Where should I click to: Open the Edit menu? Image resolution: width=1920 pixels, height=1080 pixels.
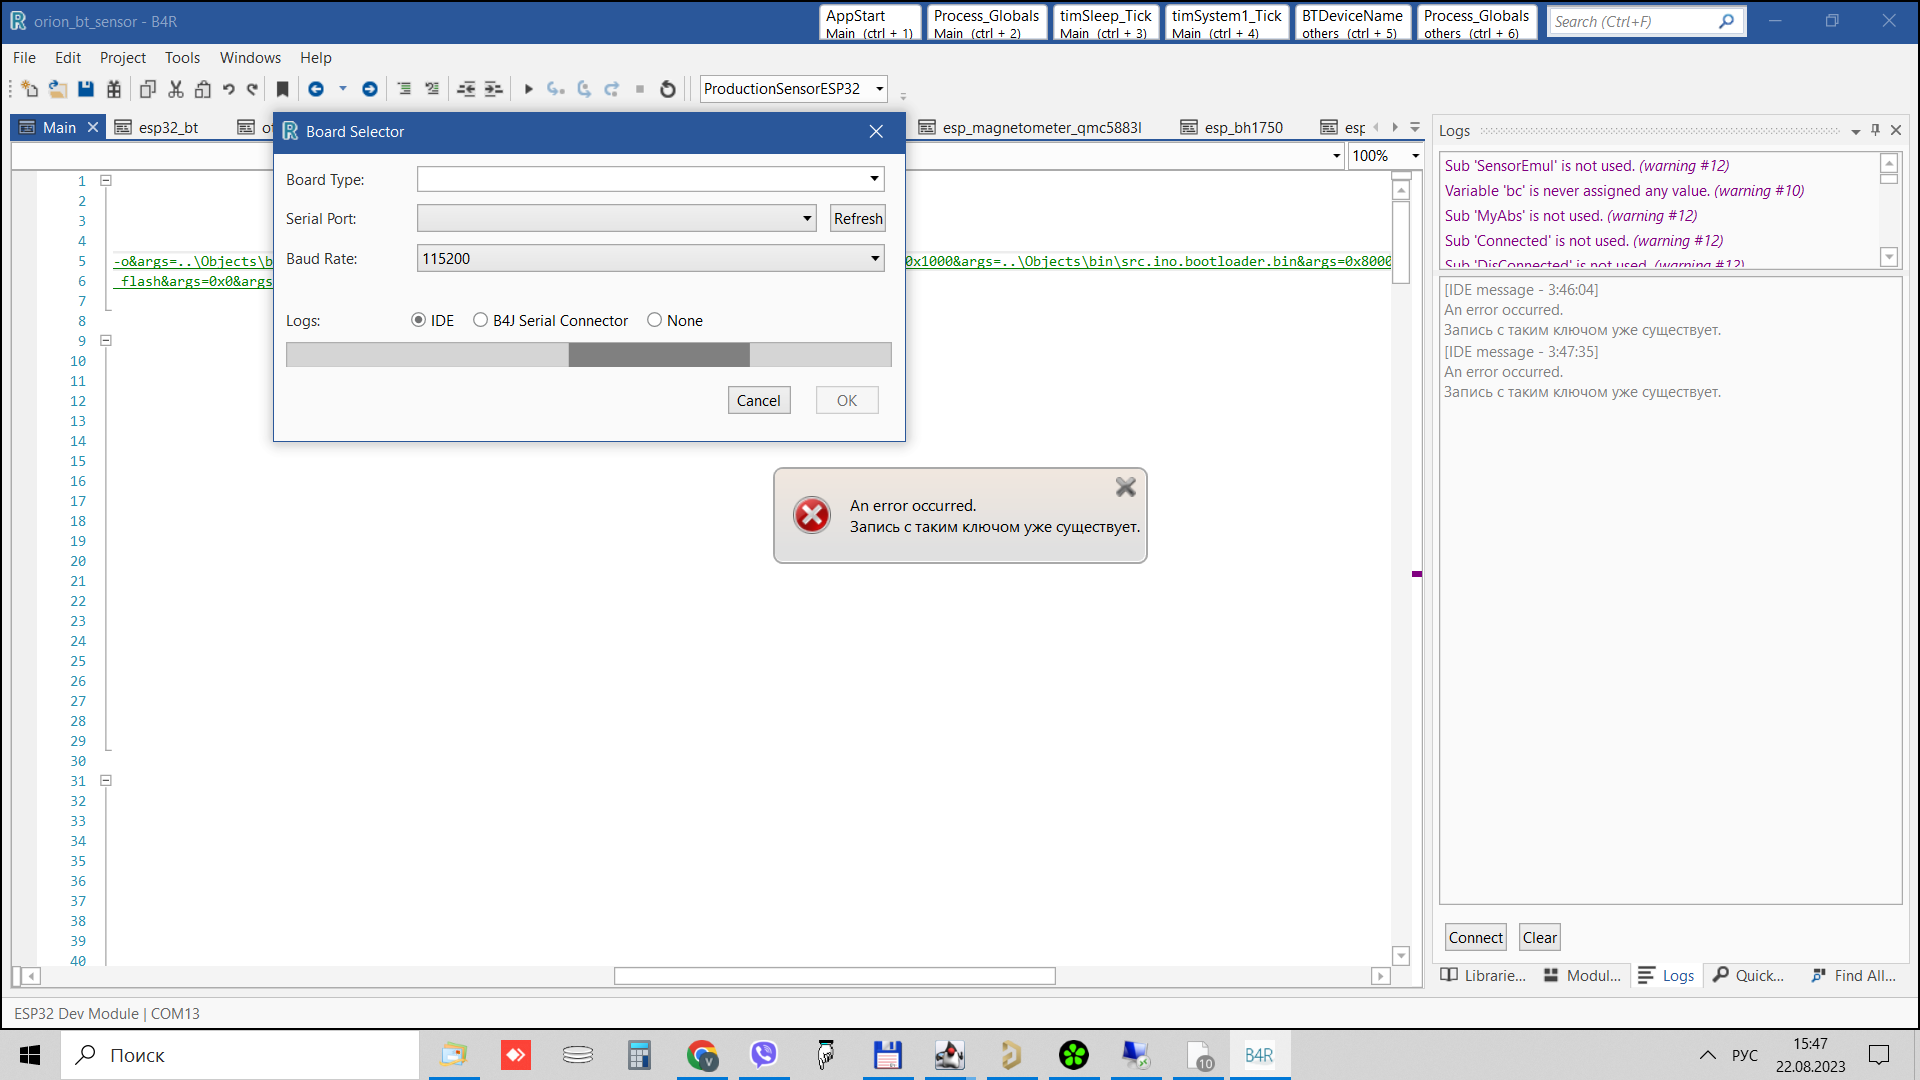coord(68,58)
